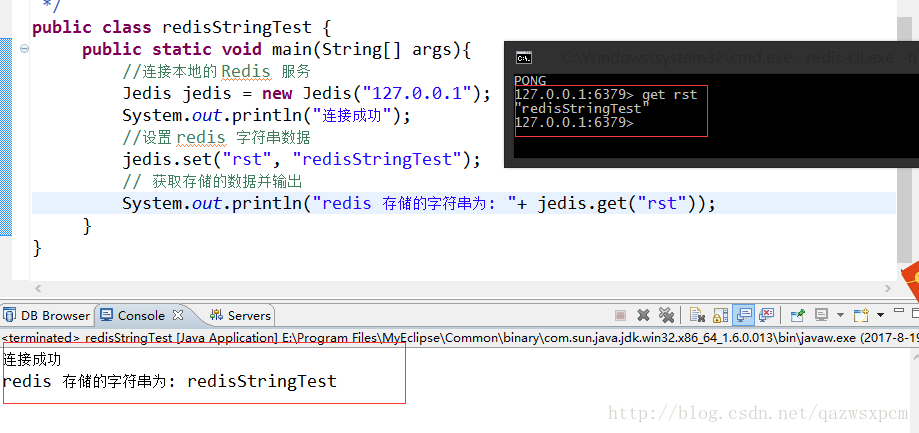Minimize the Console view panel

pyautogui.click(x=899, y=310)
